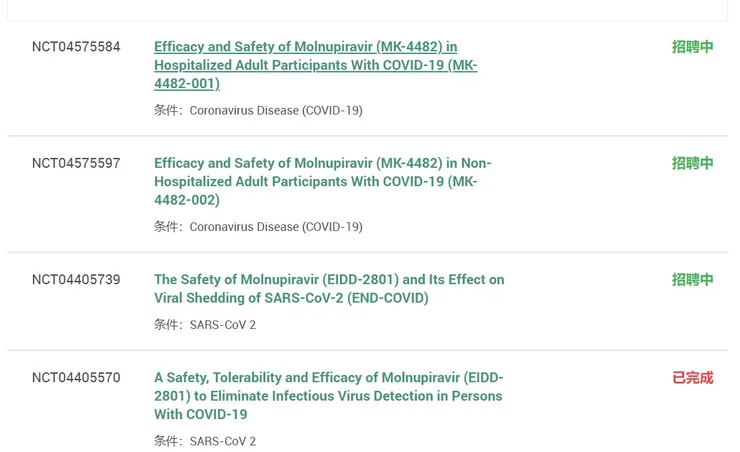
Task: Click trial ID NCT04575584
Action: [x=76, y=47]
